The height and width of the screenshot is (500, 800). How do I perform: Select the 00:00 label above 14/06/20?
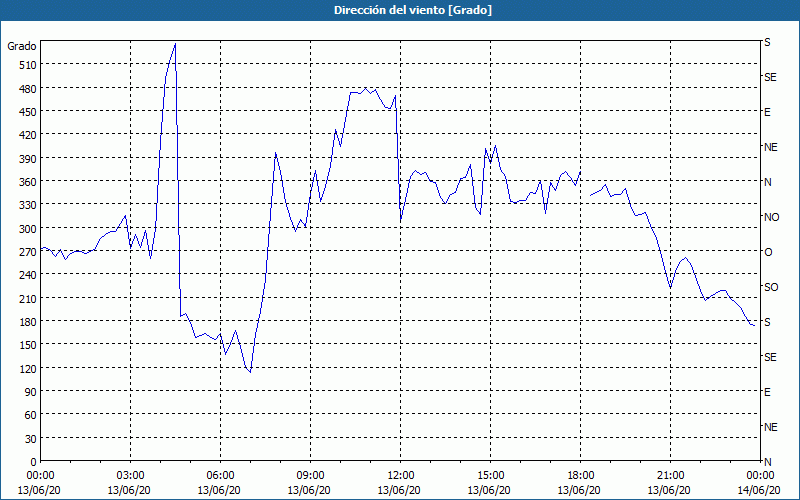760,476
